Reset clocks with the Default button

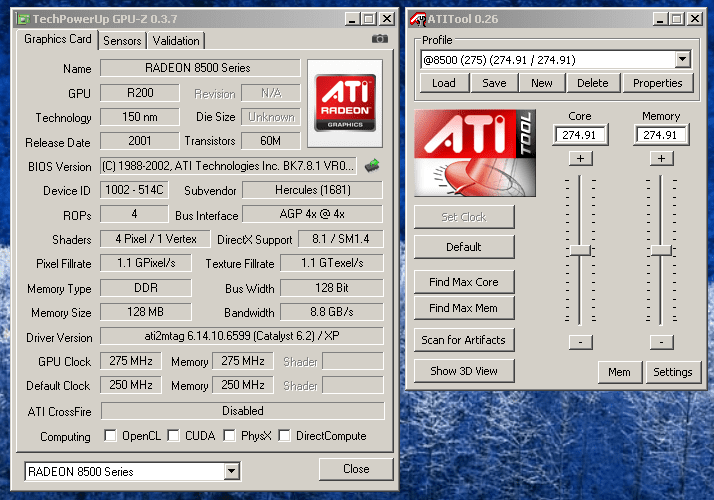tap(464, 247)
